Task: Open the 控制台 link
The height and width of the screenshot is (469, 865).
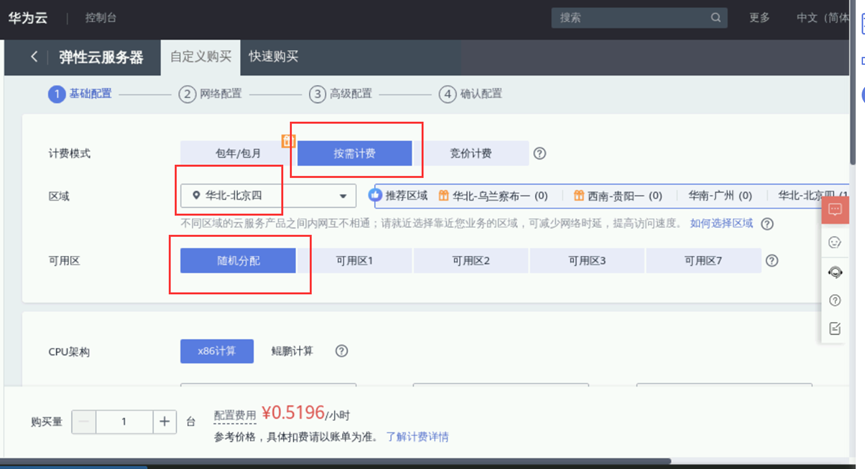Action: pyautogui.click(x=100, y=18)
